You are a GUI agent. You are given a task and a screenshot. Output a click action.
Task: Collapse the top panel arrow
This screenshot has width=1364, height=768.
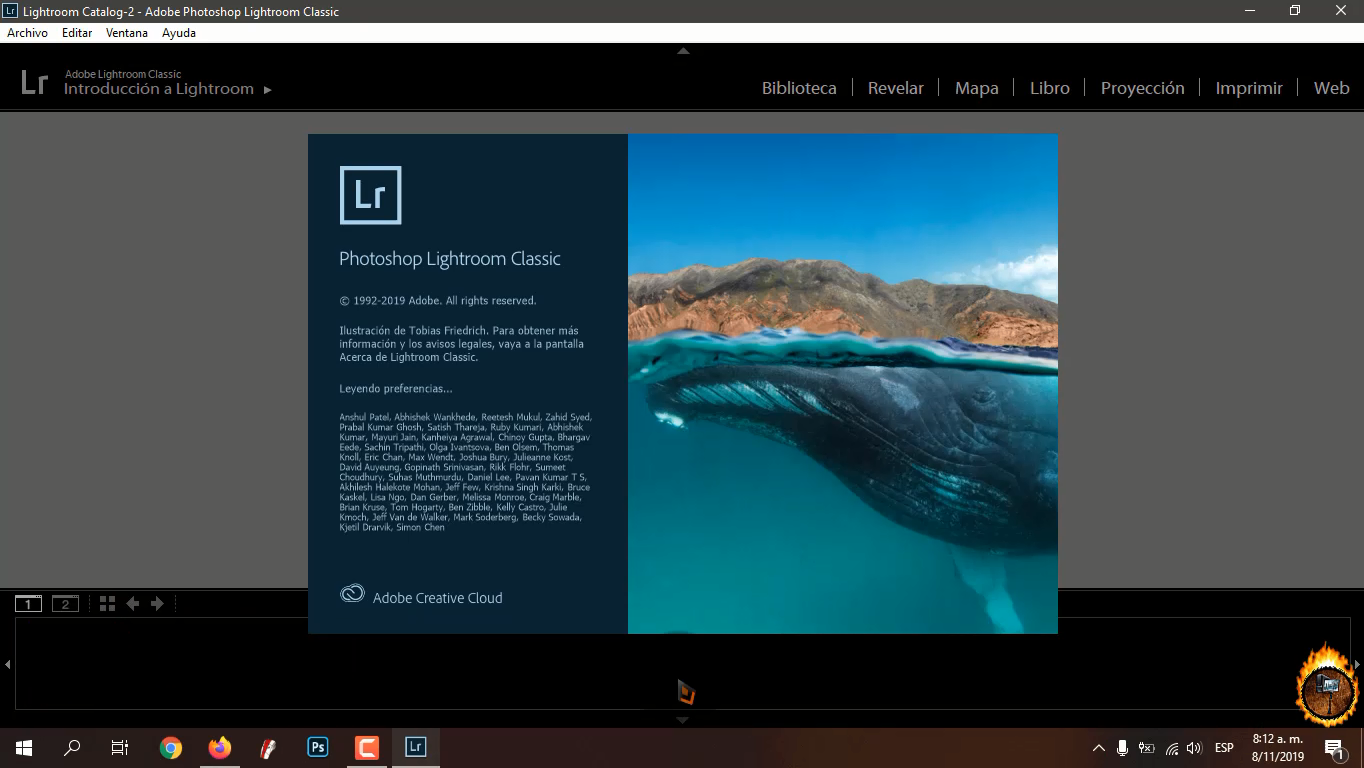[x=683, y=50]
